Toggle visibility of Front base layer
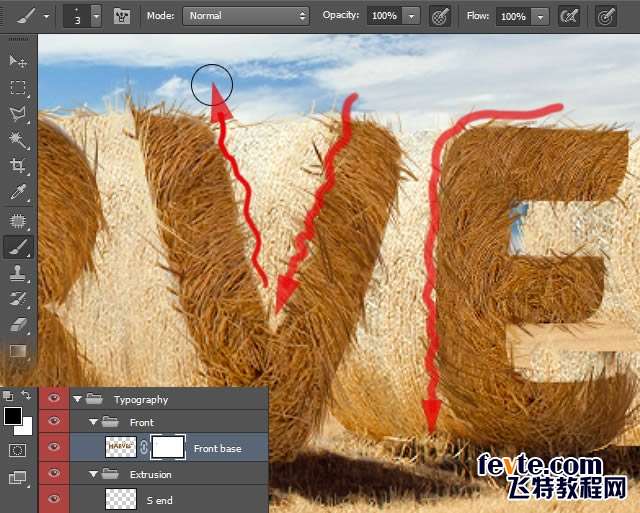640x513 pixels. click(x=54, y=448)
